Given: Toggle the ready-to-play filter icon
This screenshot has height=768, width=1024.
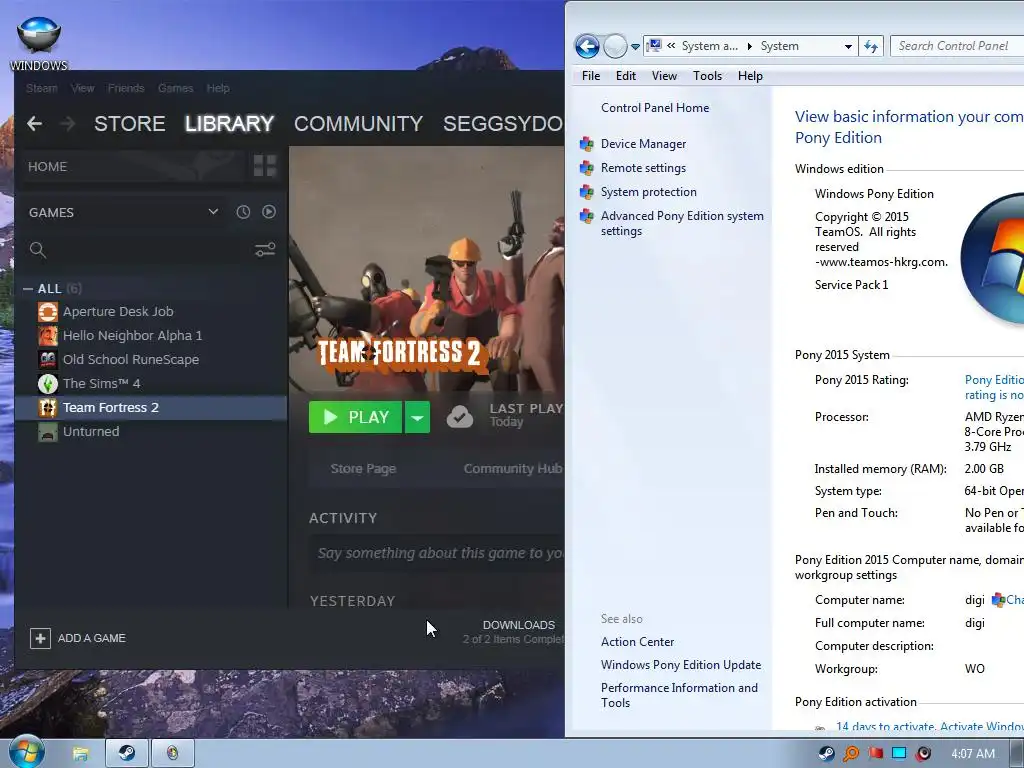Looking at the screenshot, I should click(x=269, y=212).
